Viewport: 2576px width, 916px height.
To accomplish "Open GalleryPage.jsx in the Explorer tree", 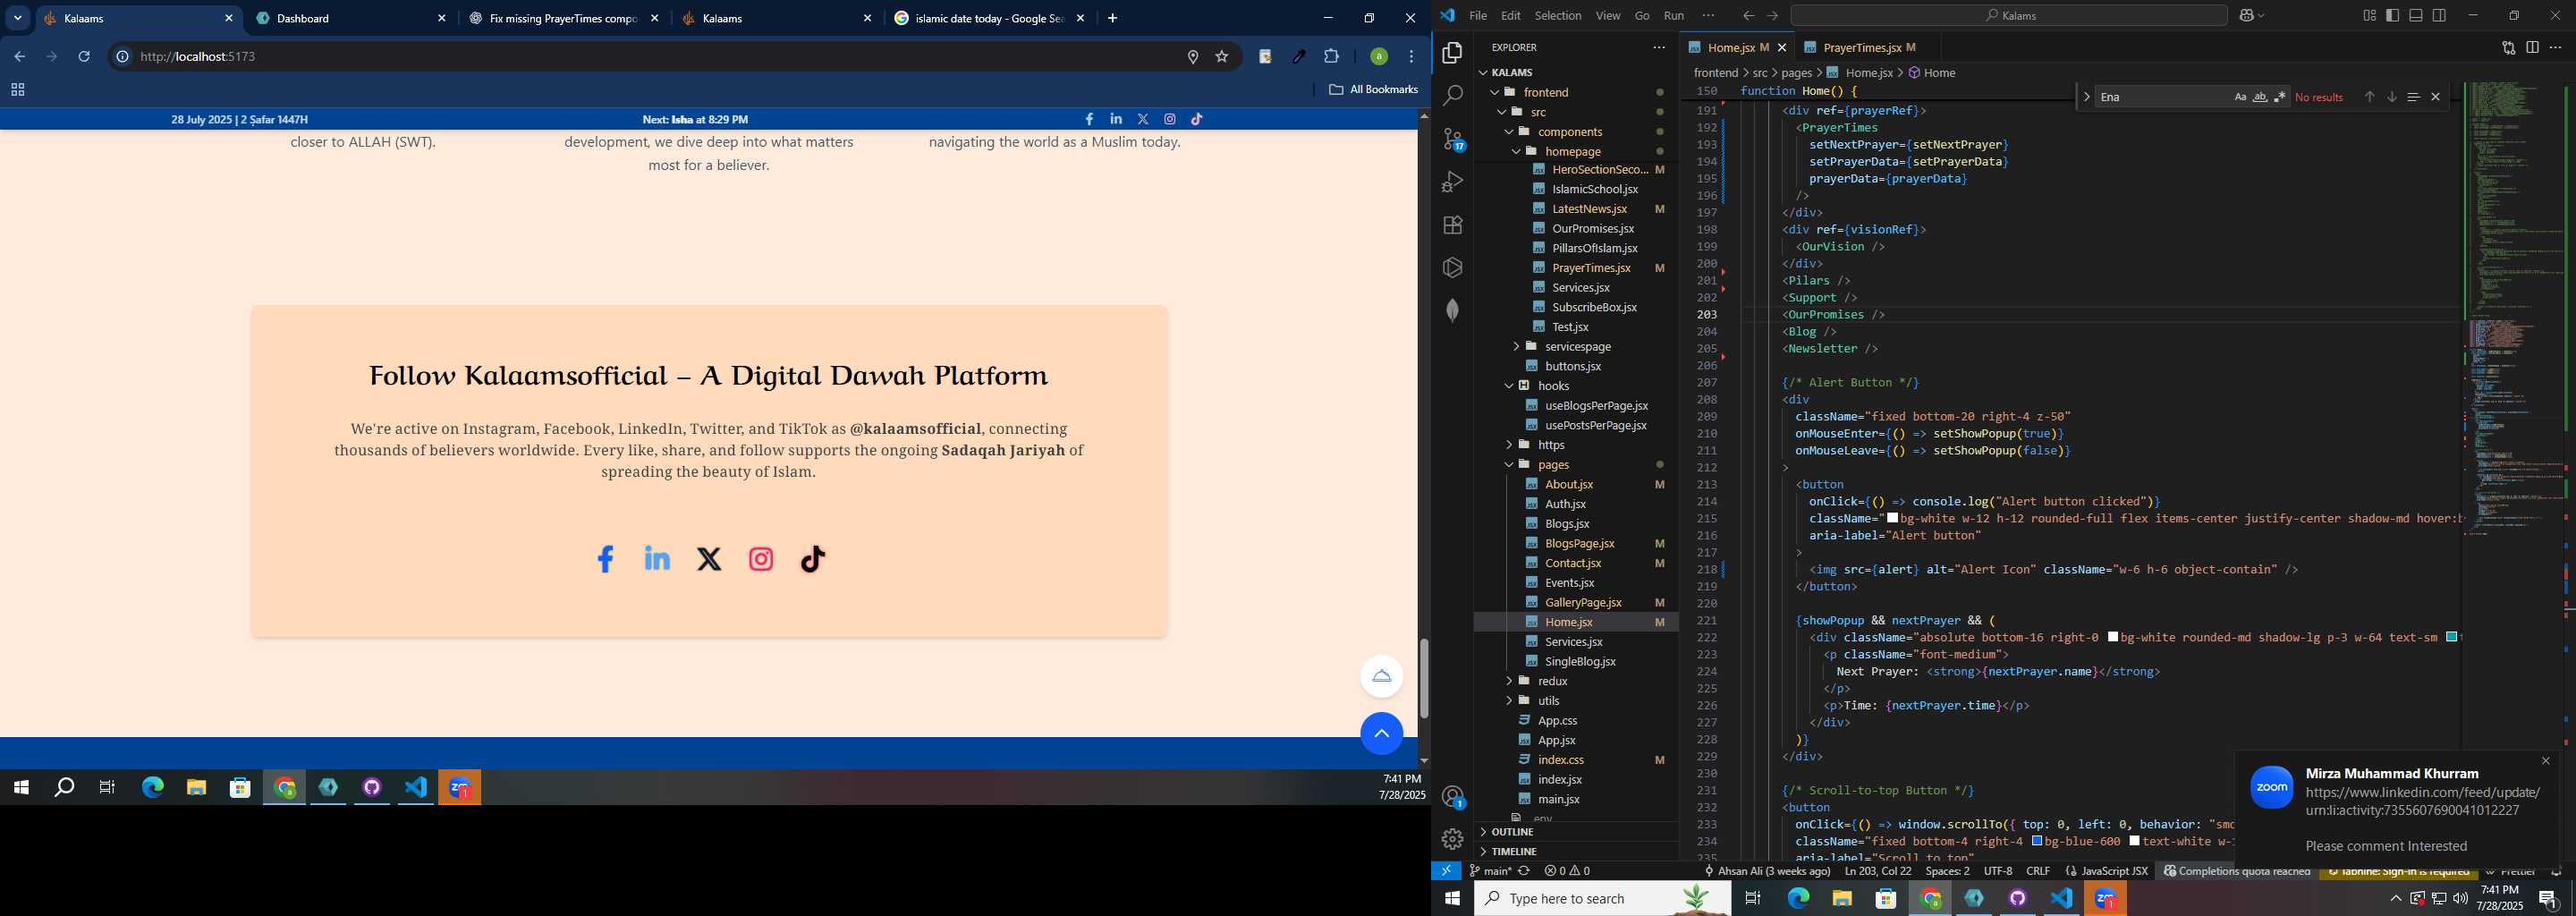I will pos(1583,603).
